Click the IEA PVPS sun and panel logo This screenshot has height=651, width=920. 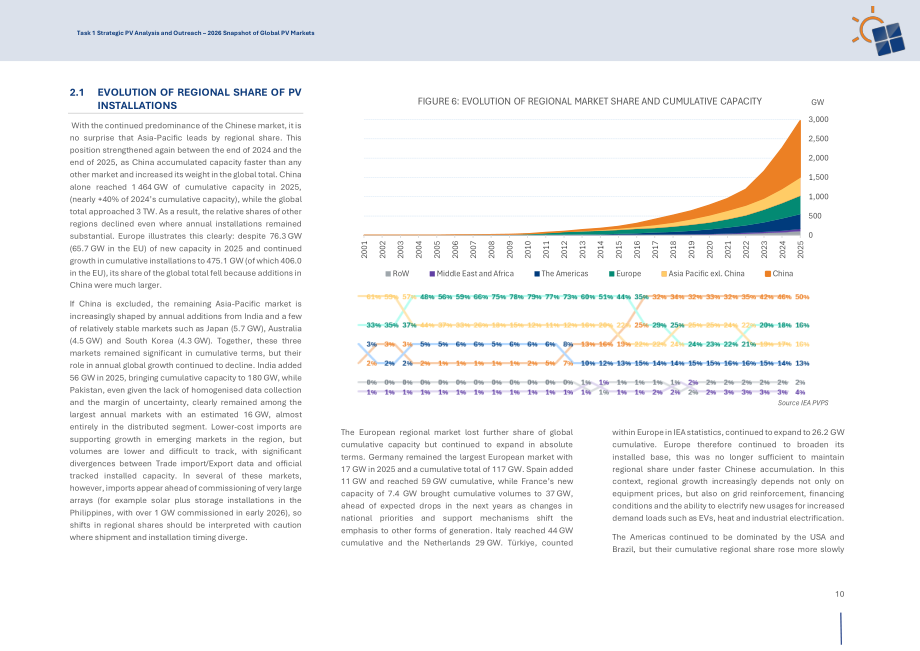point(878,31)
